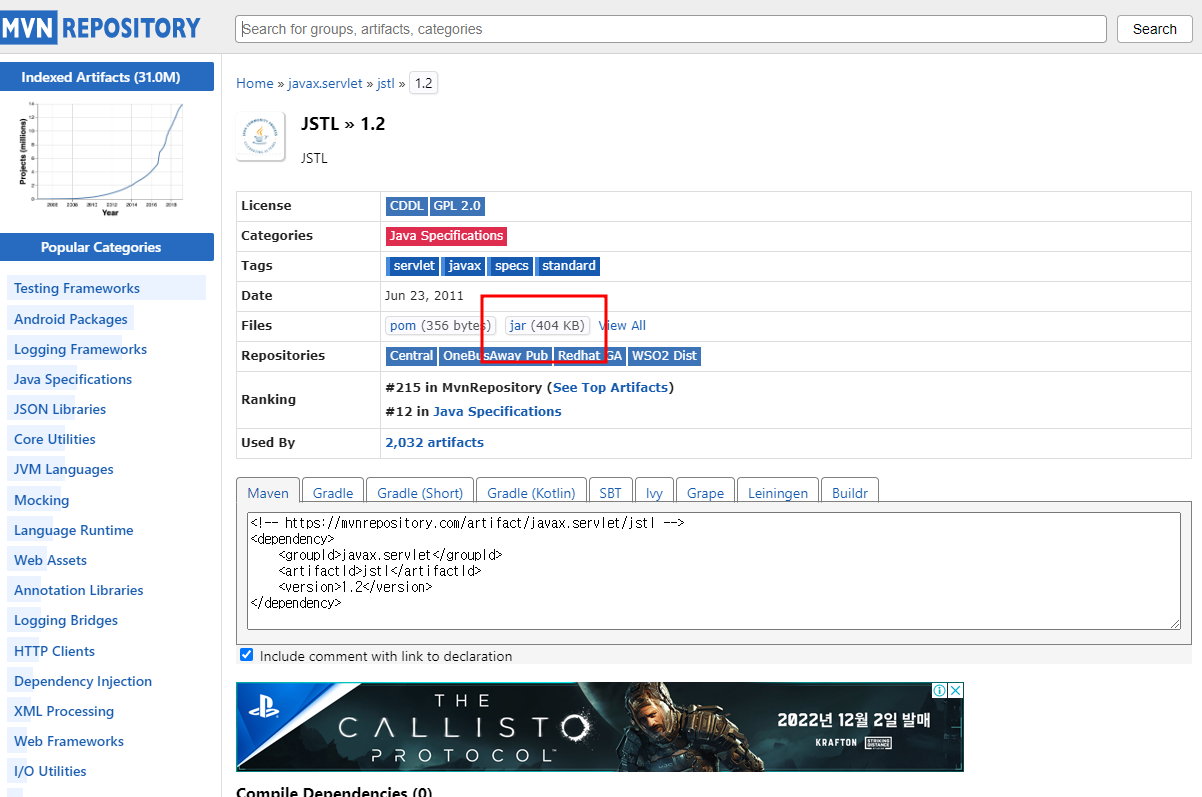Screen dimensions: 1202x797
Task: Switch to the Grape tab
Action: [705, 492]
